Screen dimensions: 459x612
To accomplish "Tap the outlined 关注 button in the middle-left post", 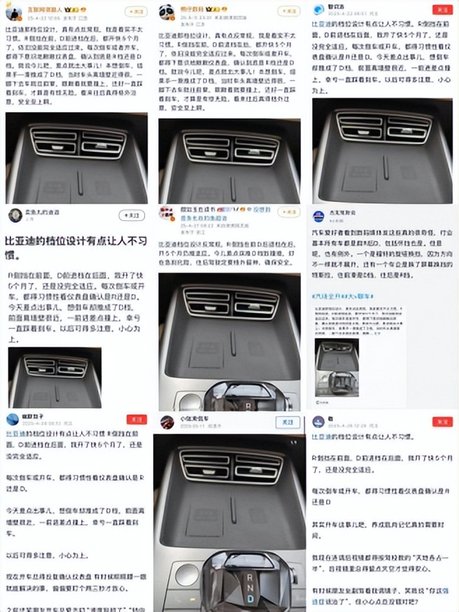I will click(132, 215).
